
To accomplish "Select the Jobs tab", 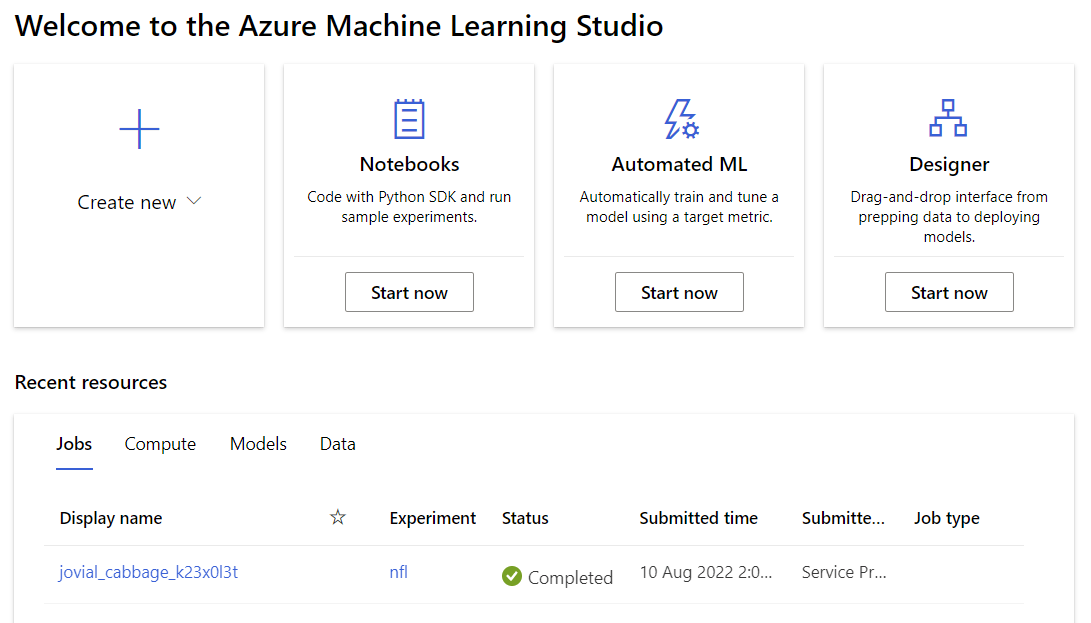I will [x=74, y=444].
